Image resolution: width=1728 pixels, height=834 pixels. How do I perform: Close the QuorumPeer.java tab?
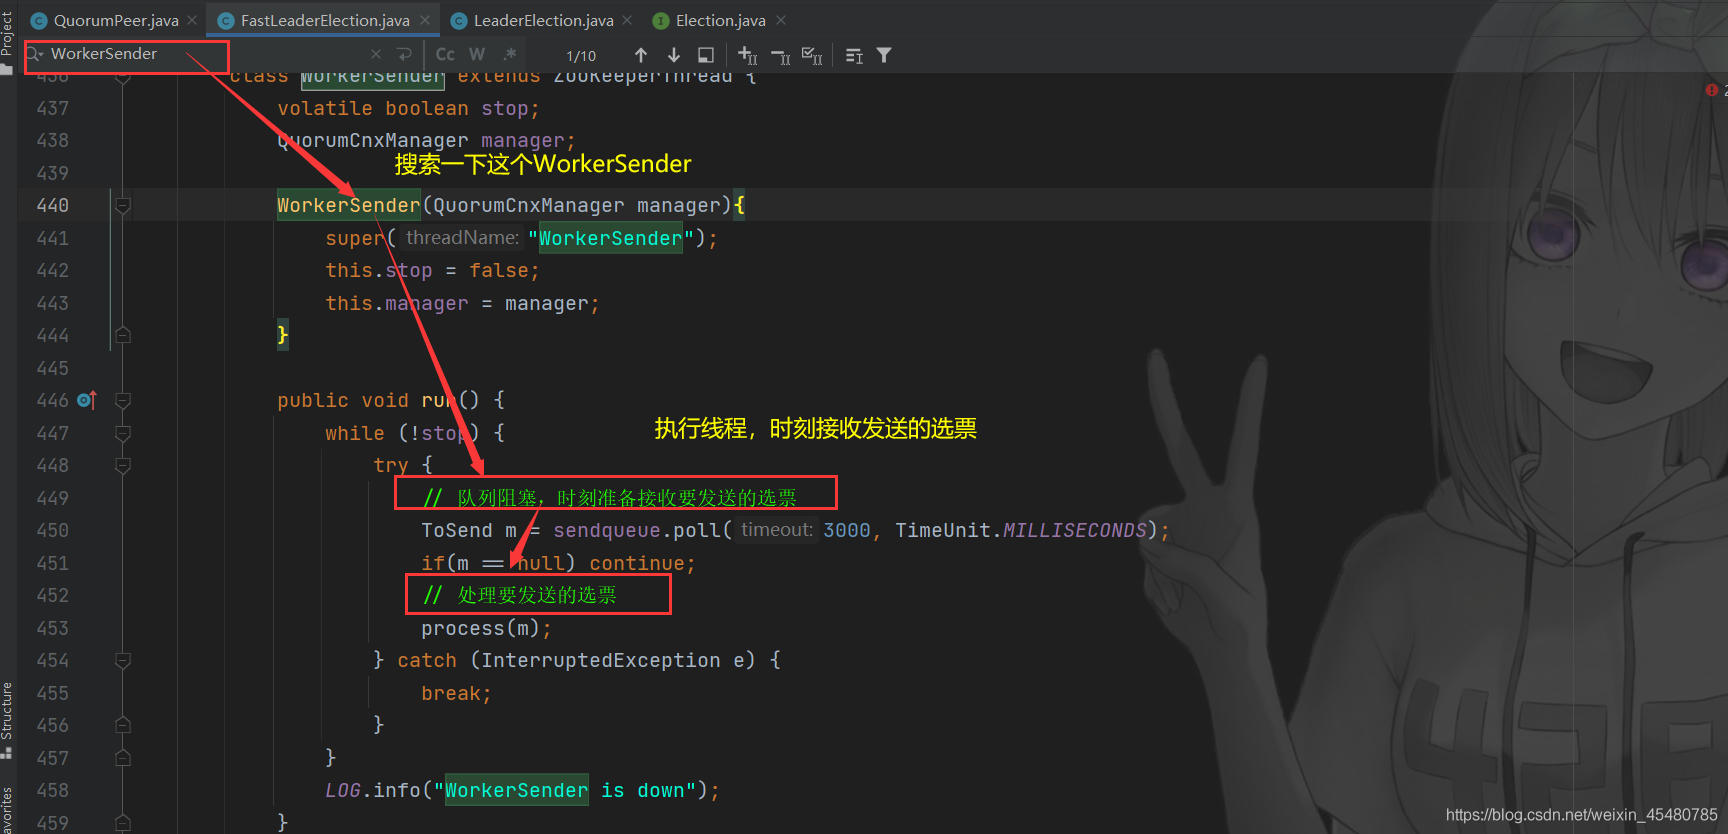(x=192, y=20)
